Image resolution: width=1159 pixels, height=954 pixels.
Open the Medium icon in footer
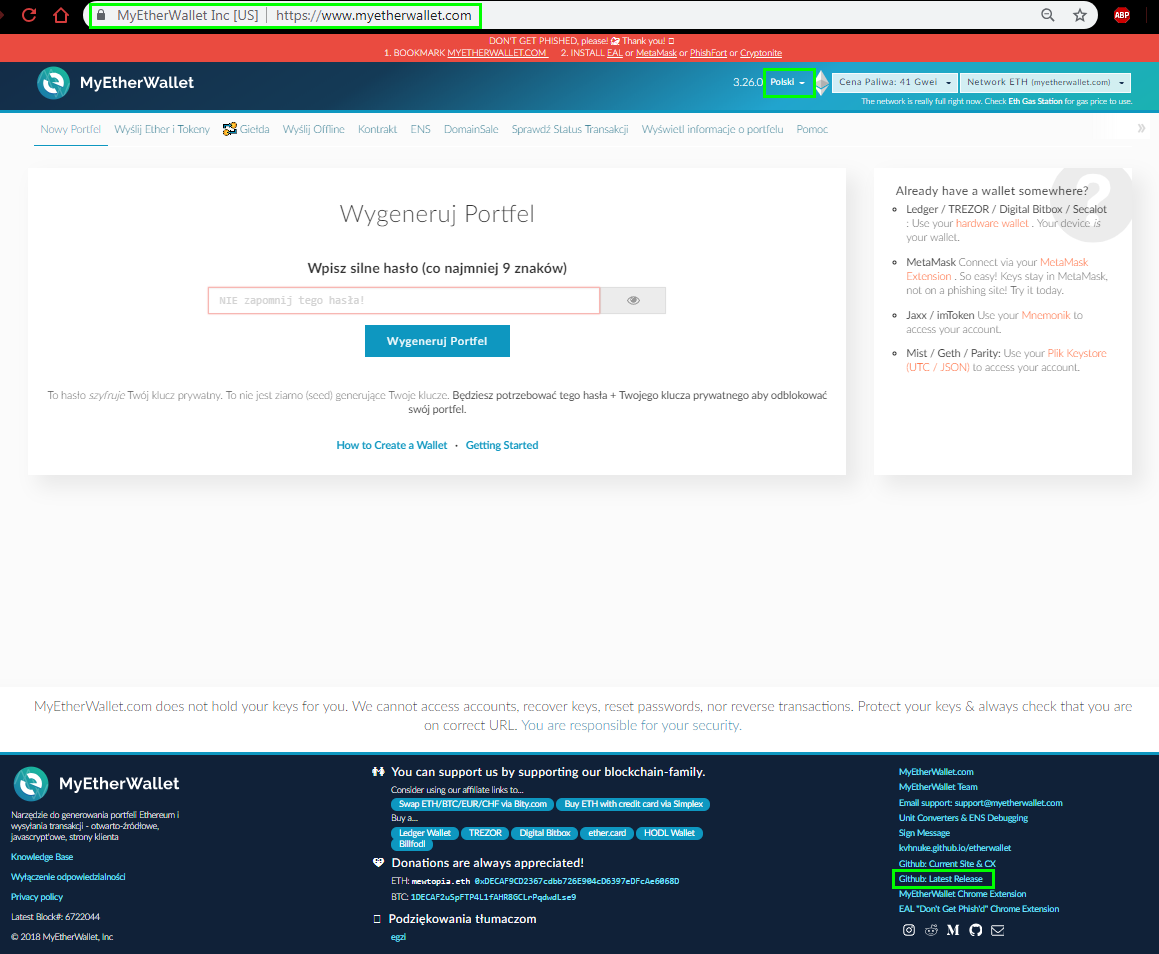[x=954, y=930]
